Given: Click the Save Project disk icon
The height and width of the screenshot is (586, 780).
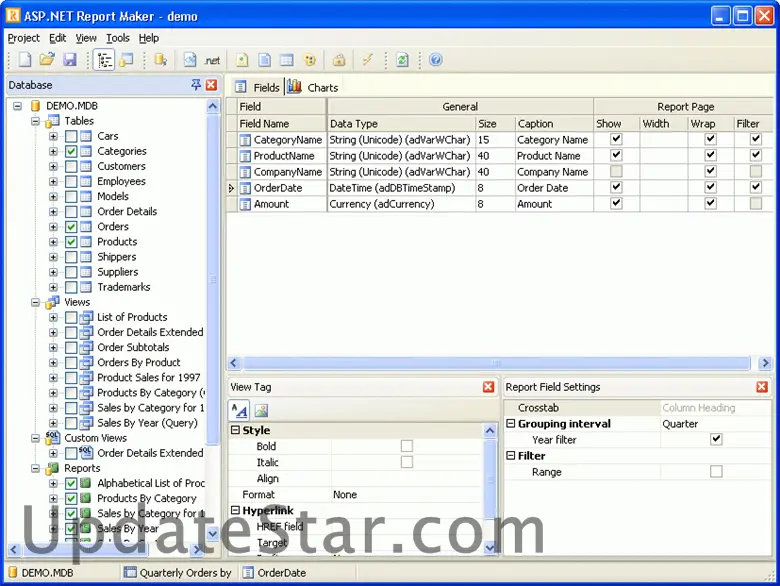Looking at the screenshot, I should (x=70, y=60).
